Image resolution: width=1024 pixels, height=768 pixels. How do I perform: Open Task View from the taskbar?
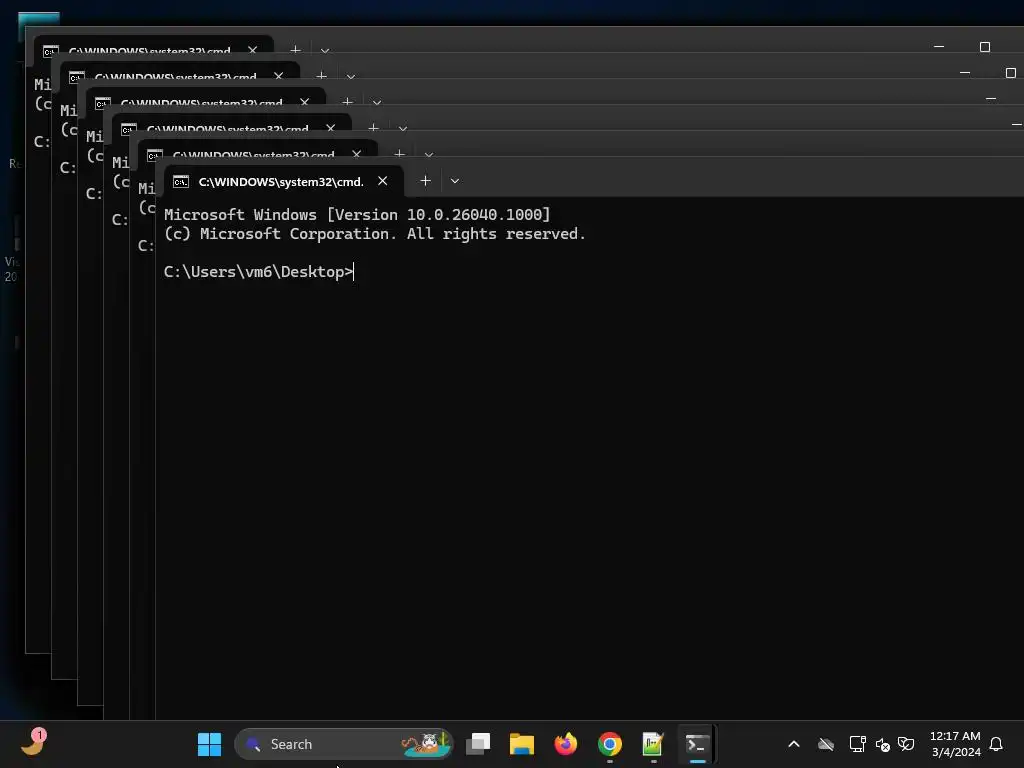tap(478, 744)
